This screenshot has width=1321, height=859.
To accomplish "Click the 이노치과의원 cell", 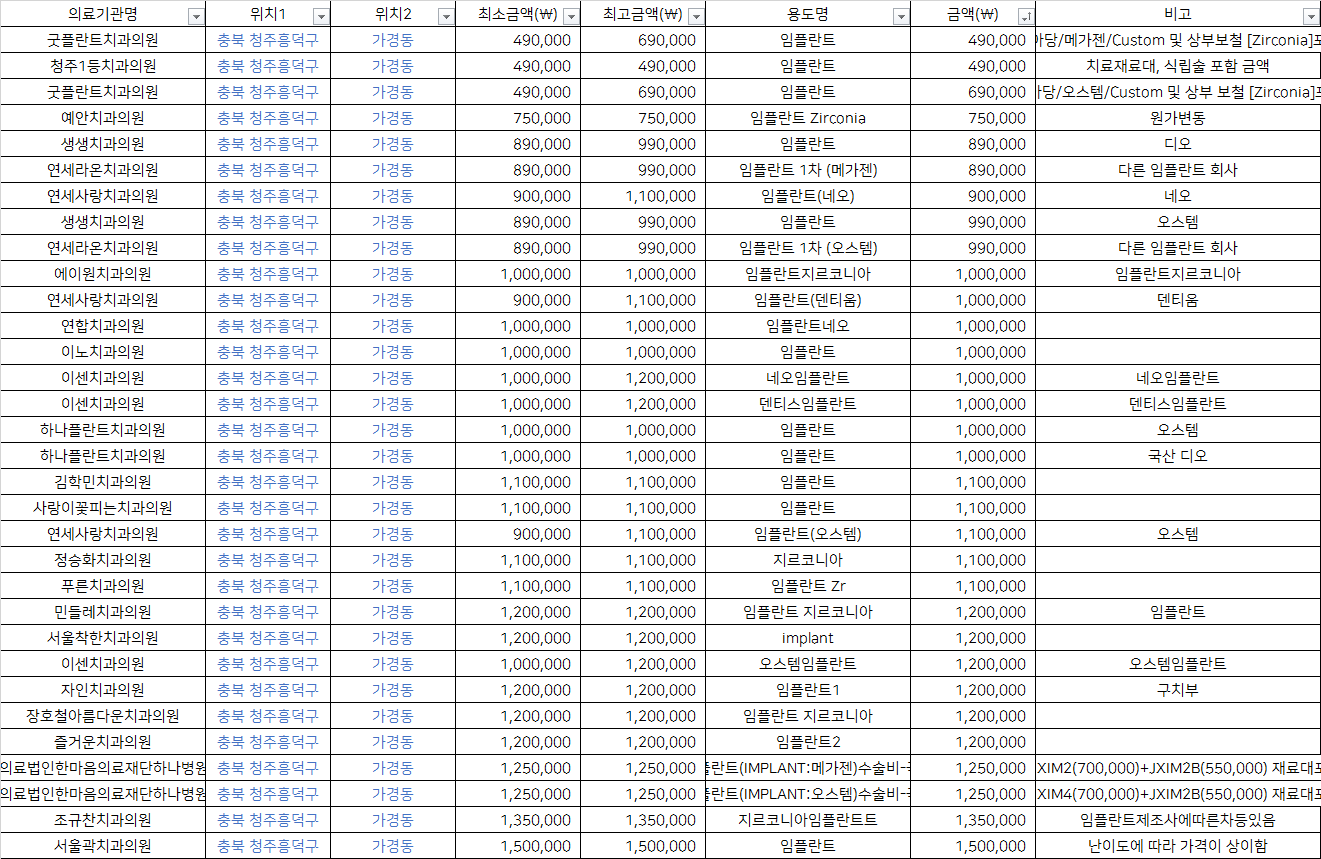I will click(103, 352).
